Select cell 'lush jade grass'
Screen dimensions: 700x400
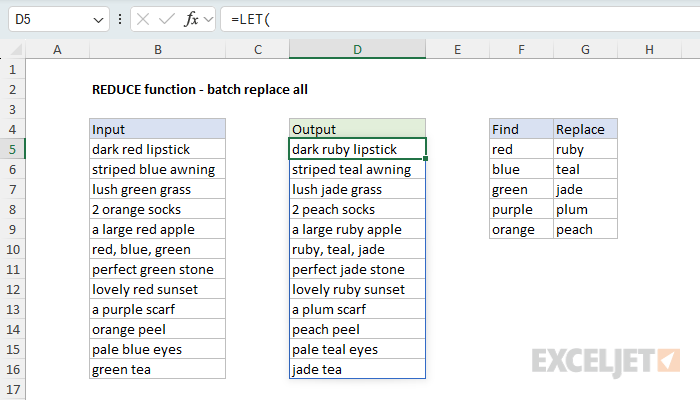pyautogui.click(x=358, y=189)
